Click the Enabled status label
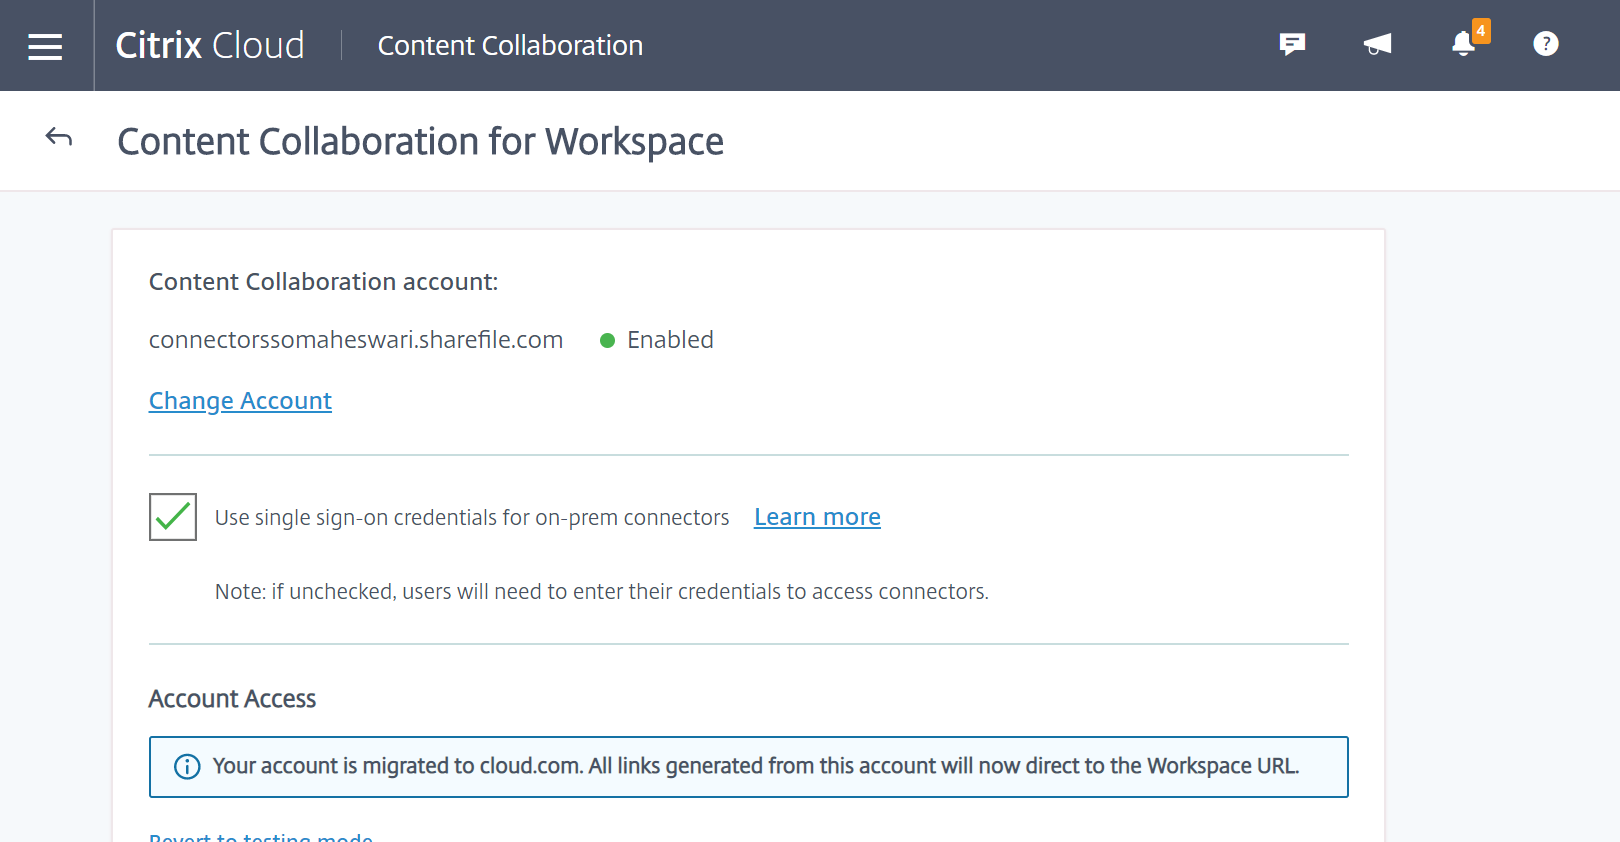1620x842 pixels. point(670,340)
